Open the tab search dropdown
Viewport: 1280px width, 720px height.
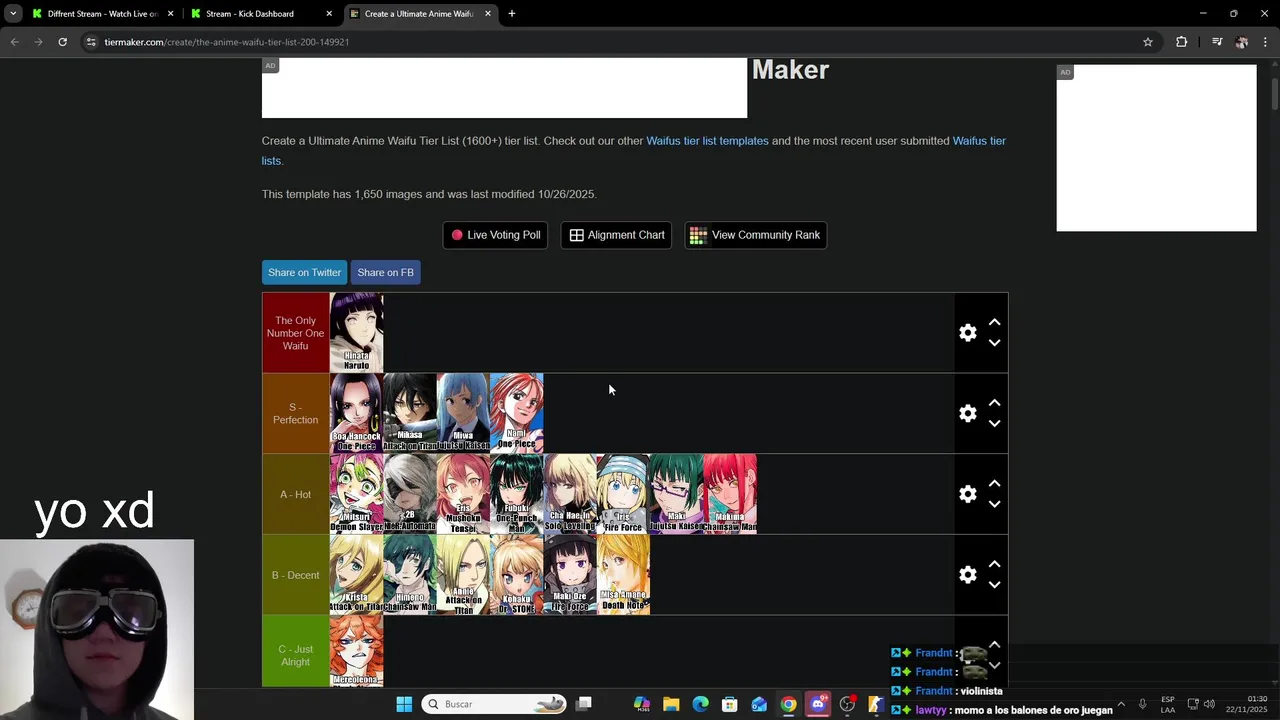tap(13, 14)
